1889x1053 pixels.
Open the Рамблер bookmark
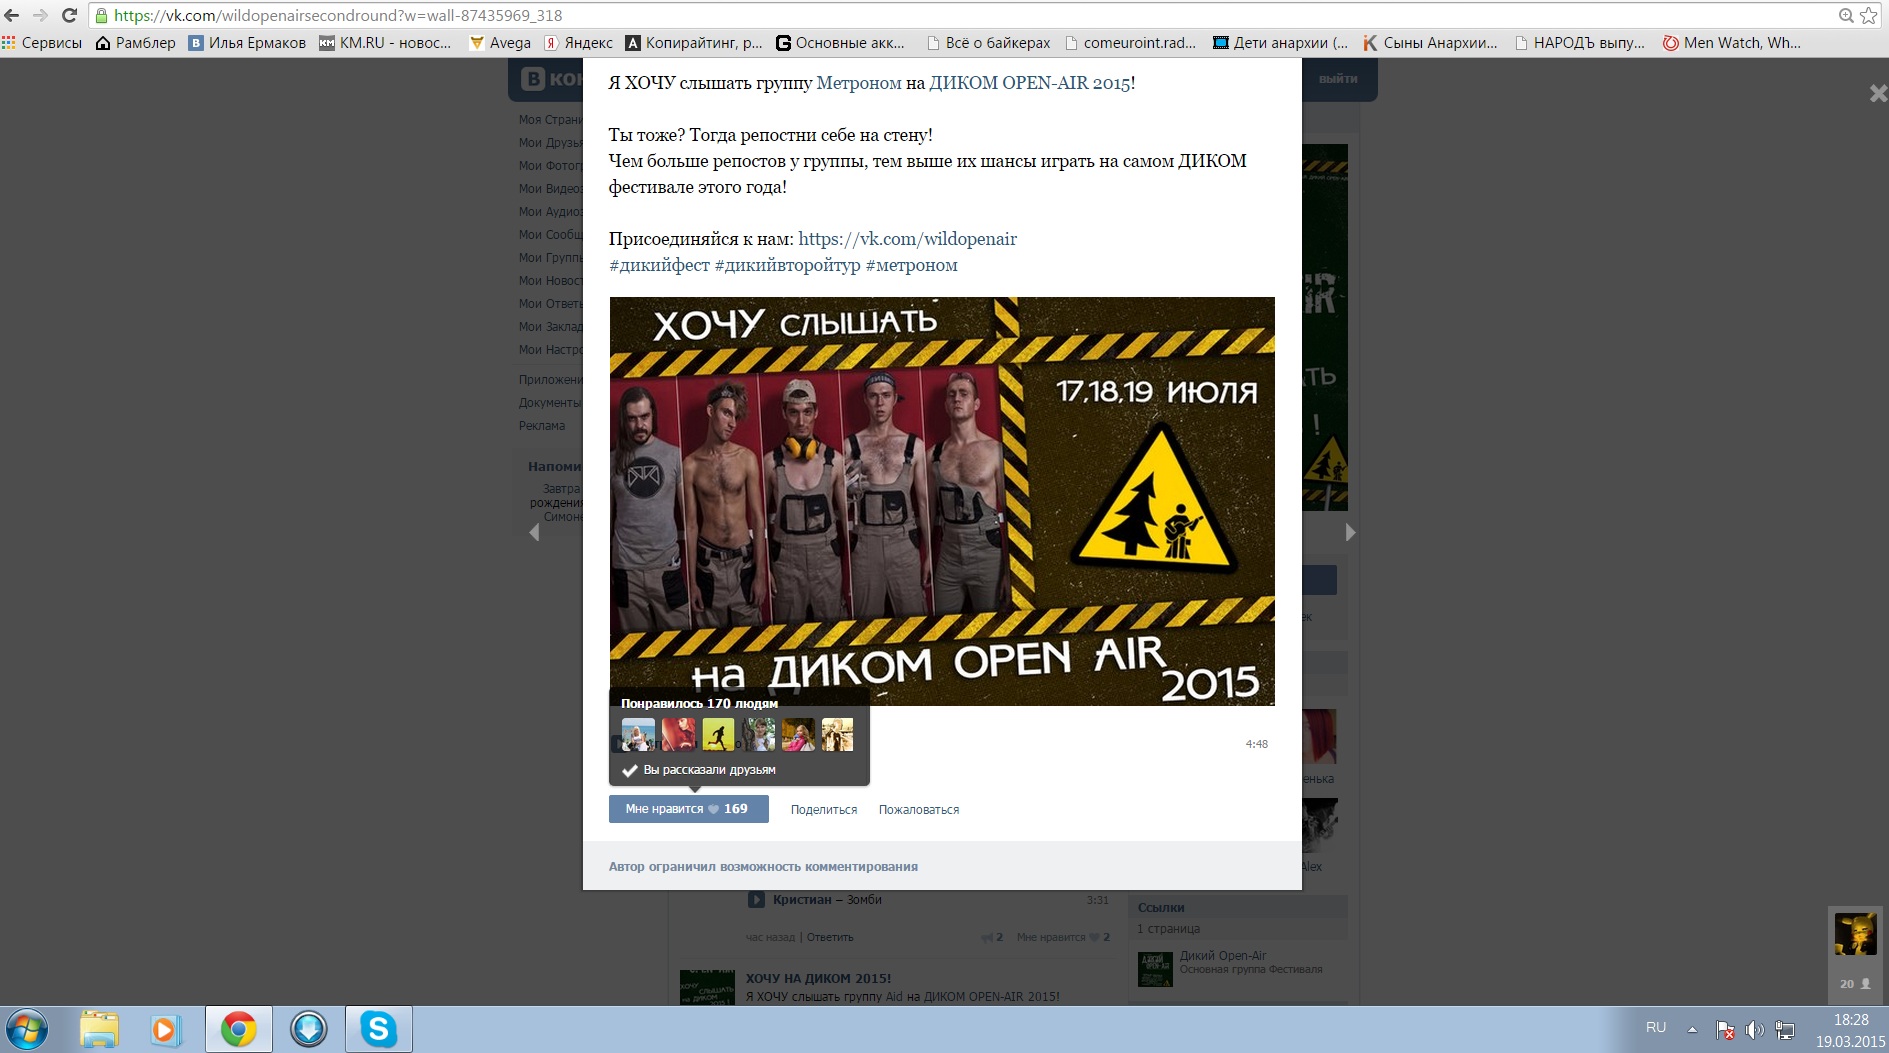click(135, 43)
